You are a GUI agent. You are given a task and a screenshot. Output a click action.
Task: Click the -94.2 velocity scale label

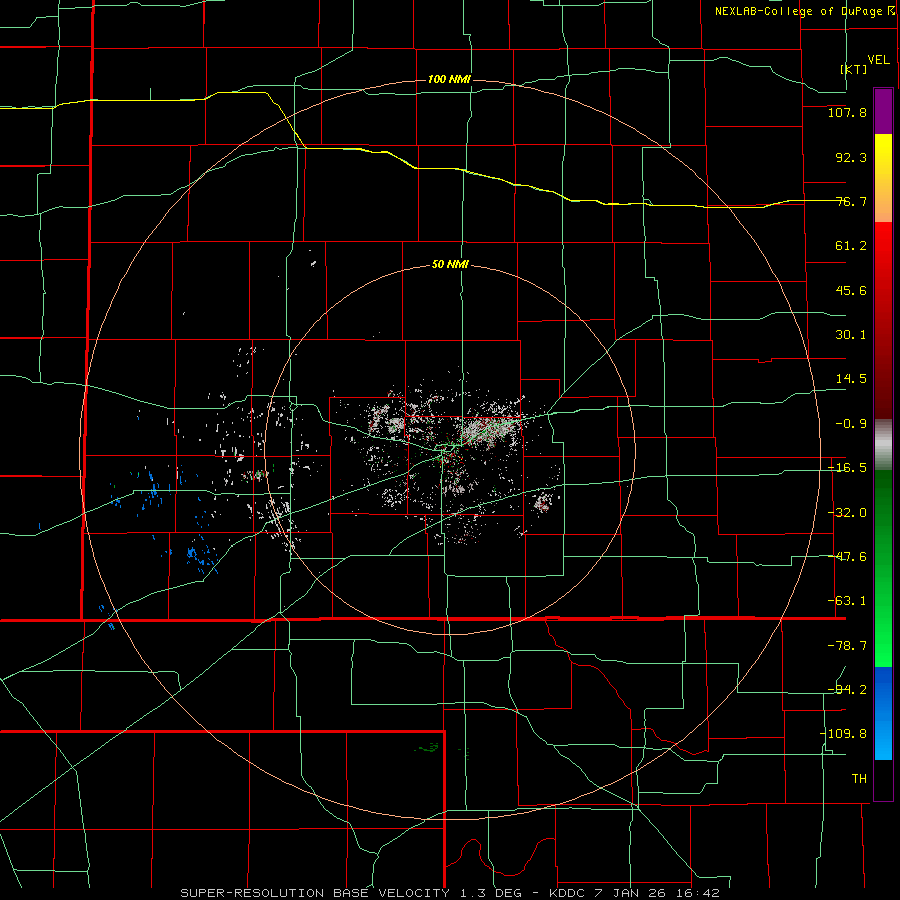847,689
